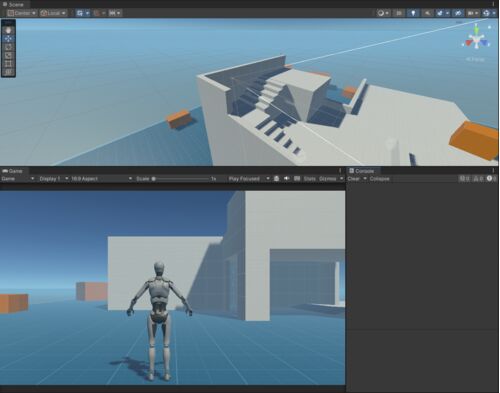This screenshot has height=393, width=500.
Task: Toggle 2D view mode in Scene
Action: tap(399, 13)
